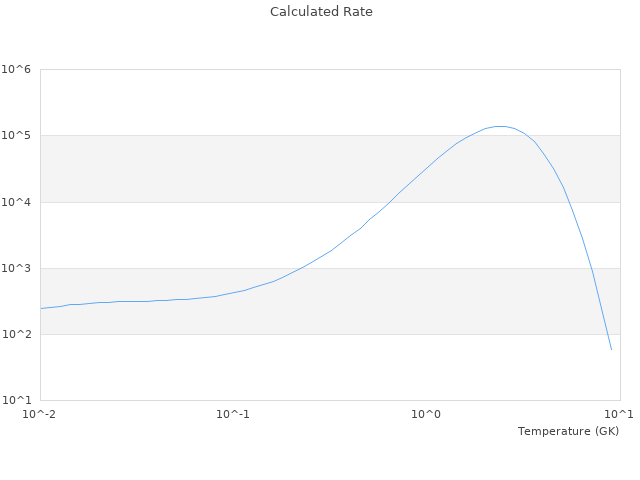Image resolution: width=640 pixels, height=480 pixels.
Task: Click the 10^4 y-axis label
Action: pos(16,202)
